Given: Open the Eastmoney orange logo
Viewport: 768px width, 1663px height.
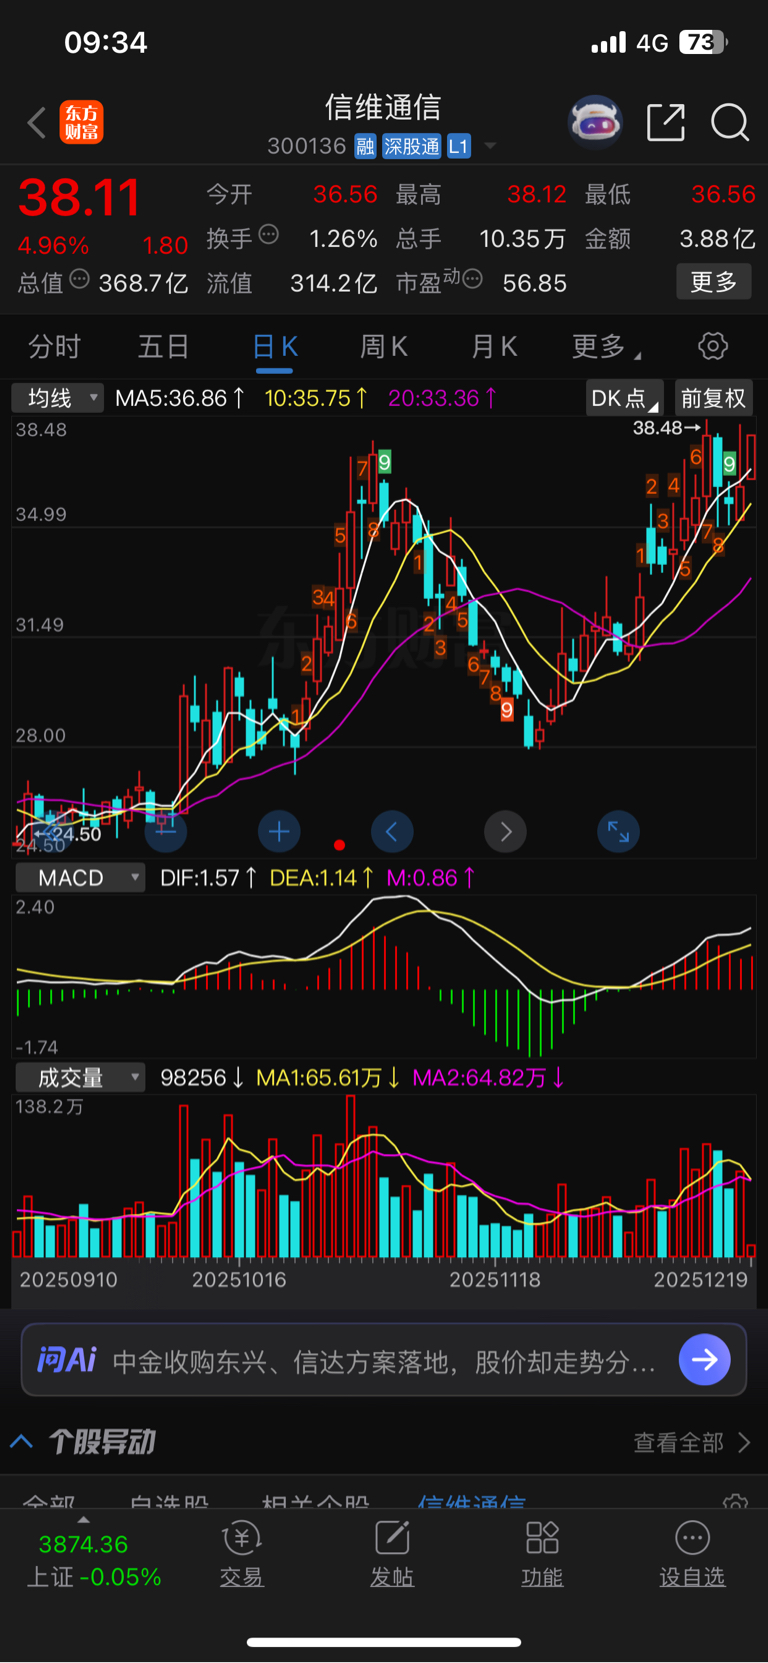Looking at the screenshot, I should coord(81,122).
